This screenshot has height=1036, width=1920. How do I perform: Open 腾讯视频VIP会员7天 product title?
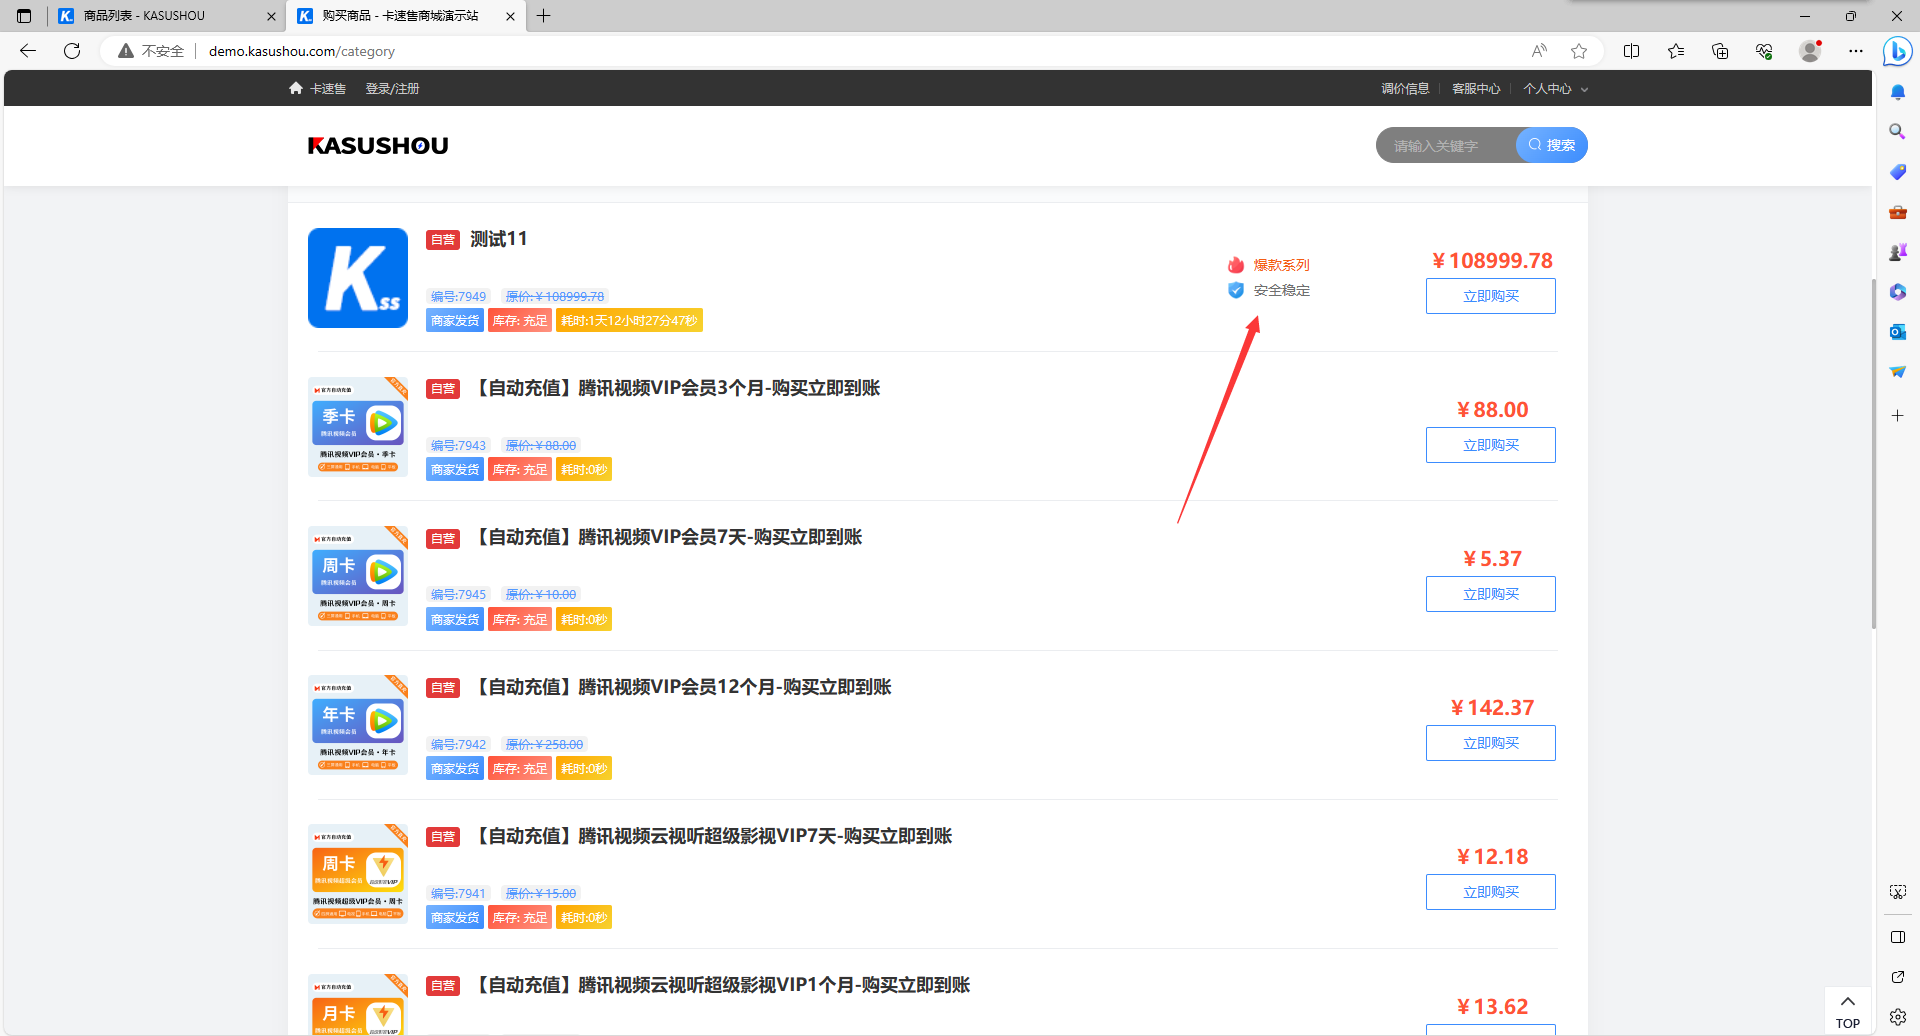click(x=666, y=537)
